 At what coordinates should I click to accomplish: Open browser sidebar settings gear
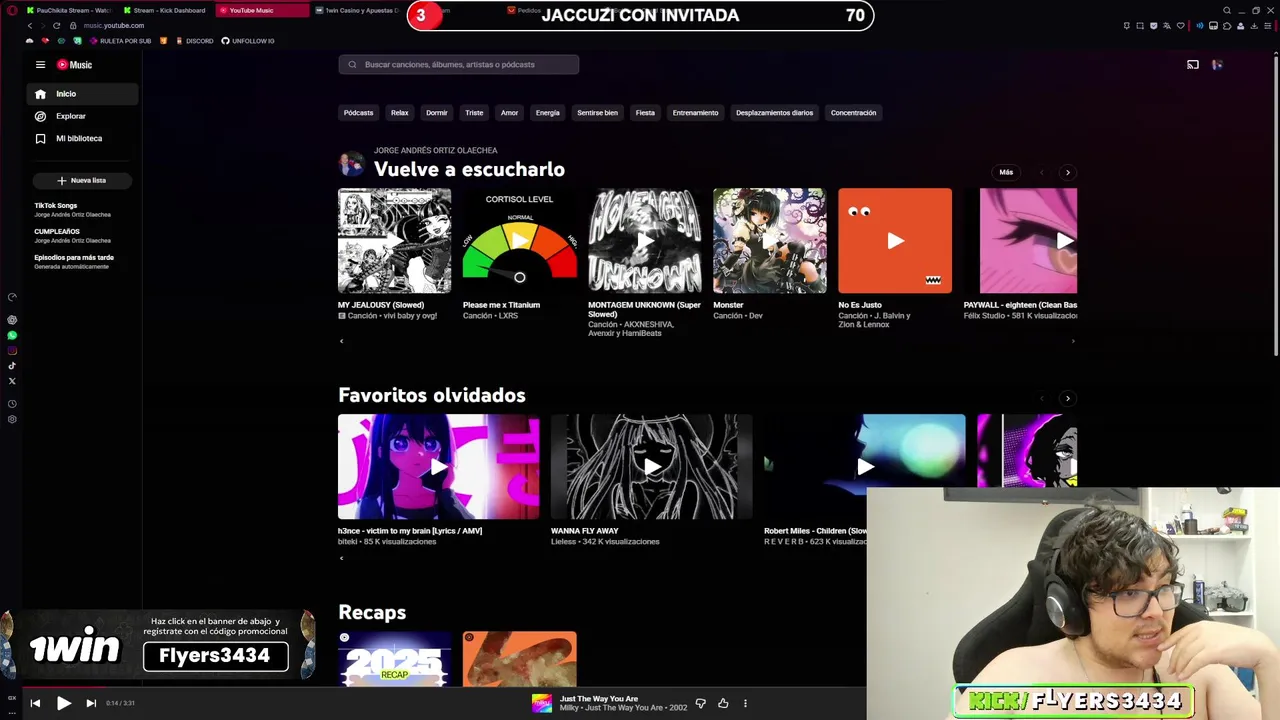click(12, 419)
